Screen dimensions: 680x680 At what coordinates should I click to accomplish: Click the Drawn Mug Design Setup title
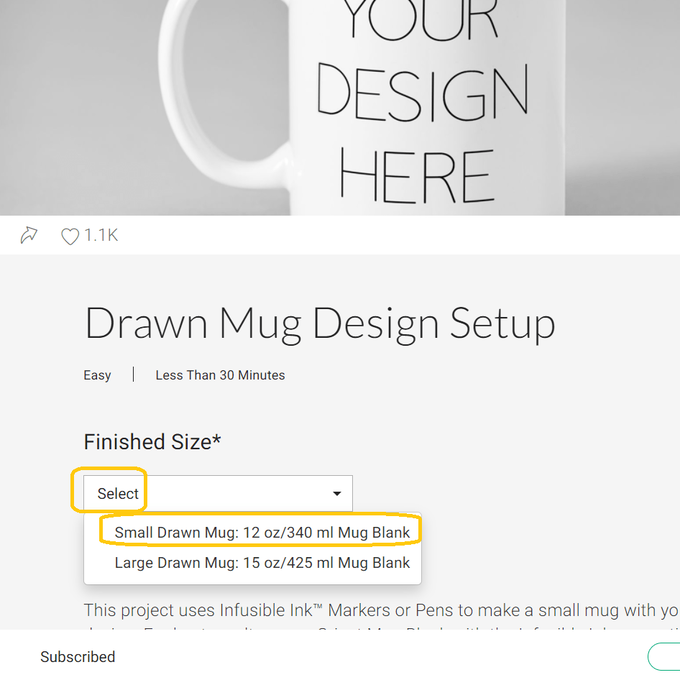click(319, 324)
